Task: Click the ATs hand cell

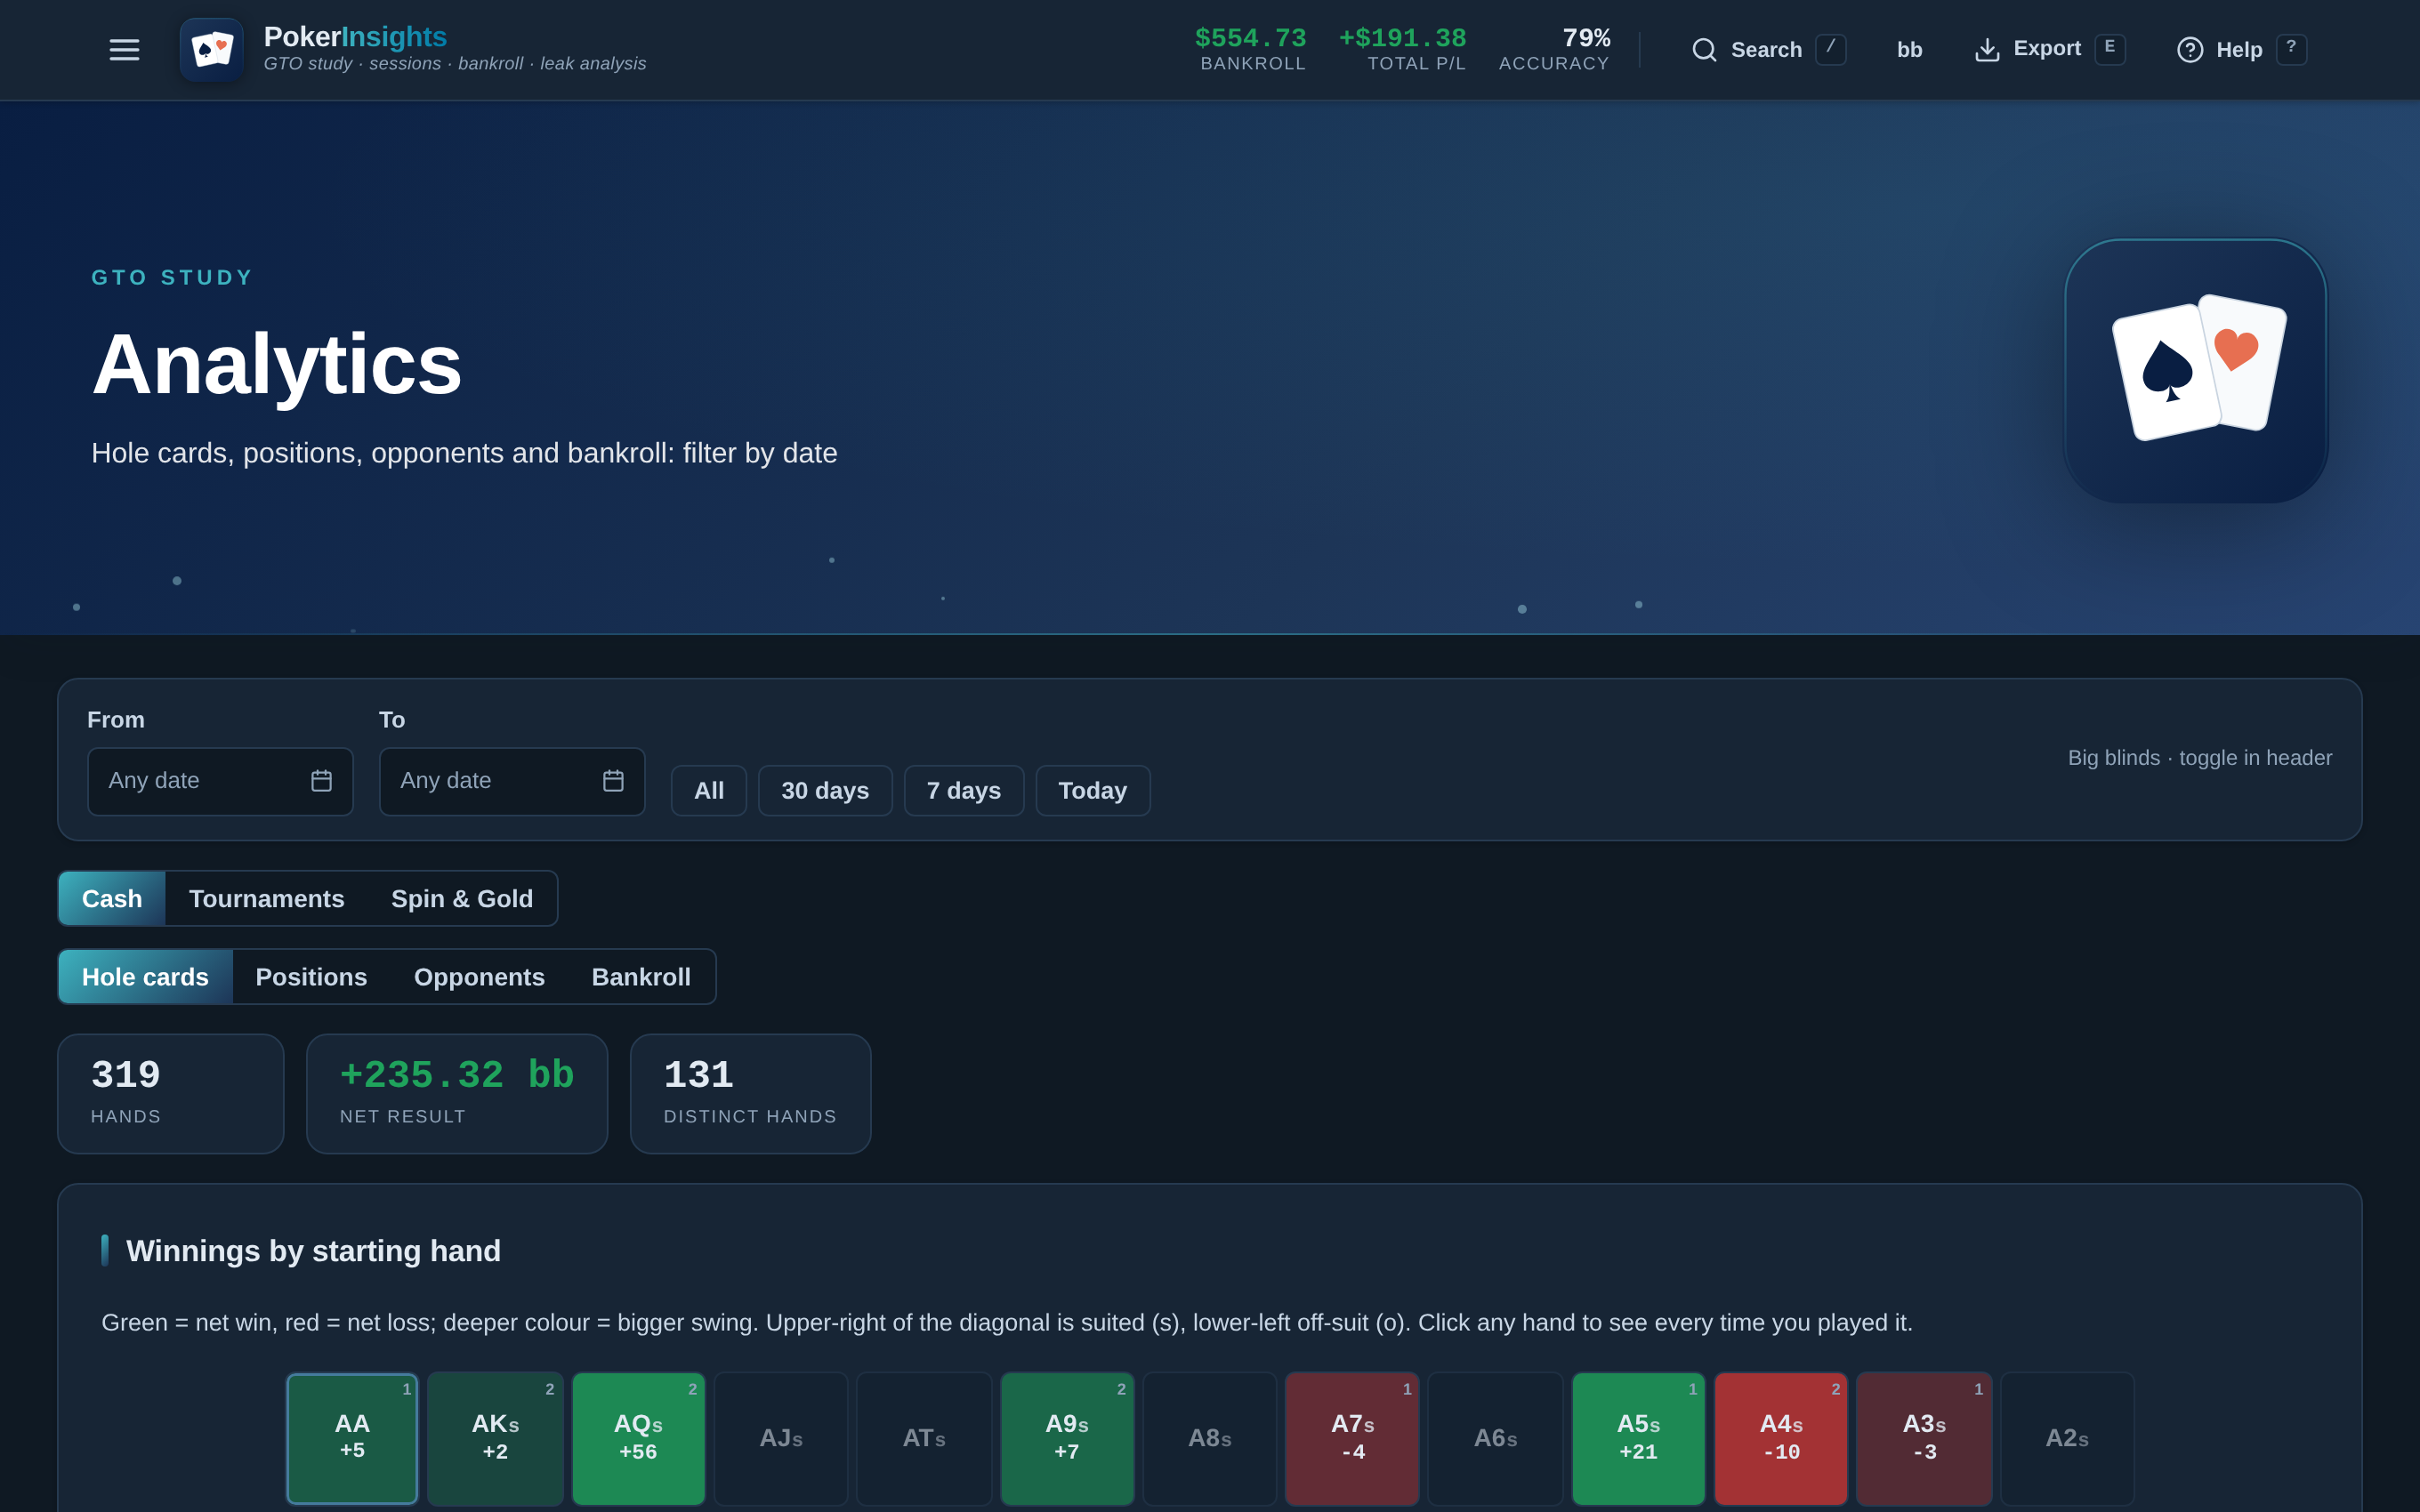Action: coord(924,1438)
